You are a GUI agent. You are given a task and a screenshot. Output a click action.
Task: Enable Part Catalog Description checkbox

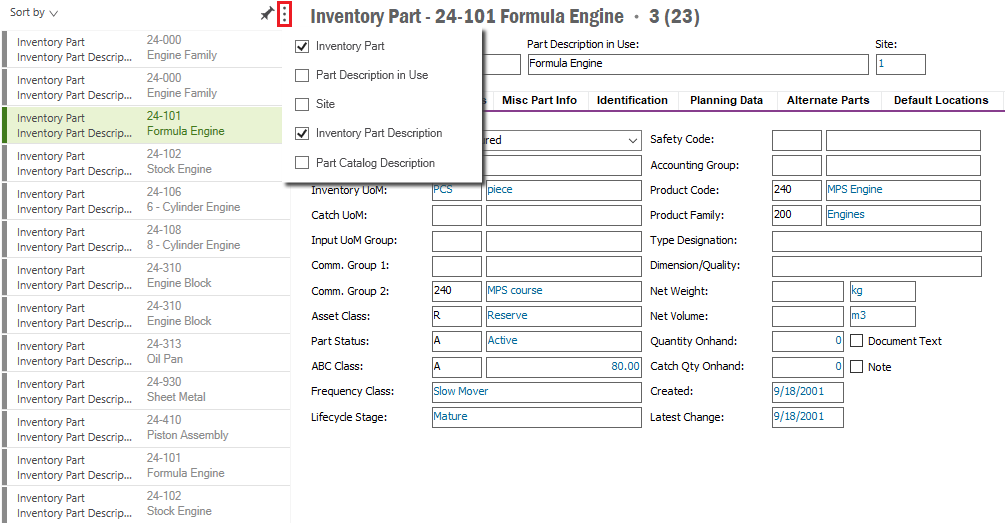(302, 163)
